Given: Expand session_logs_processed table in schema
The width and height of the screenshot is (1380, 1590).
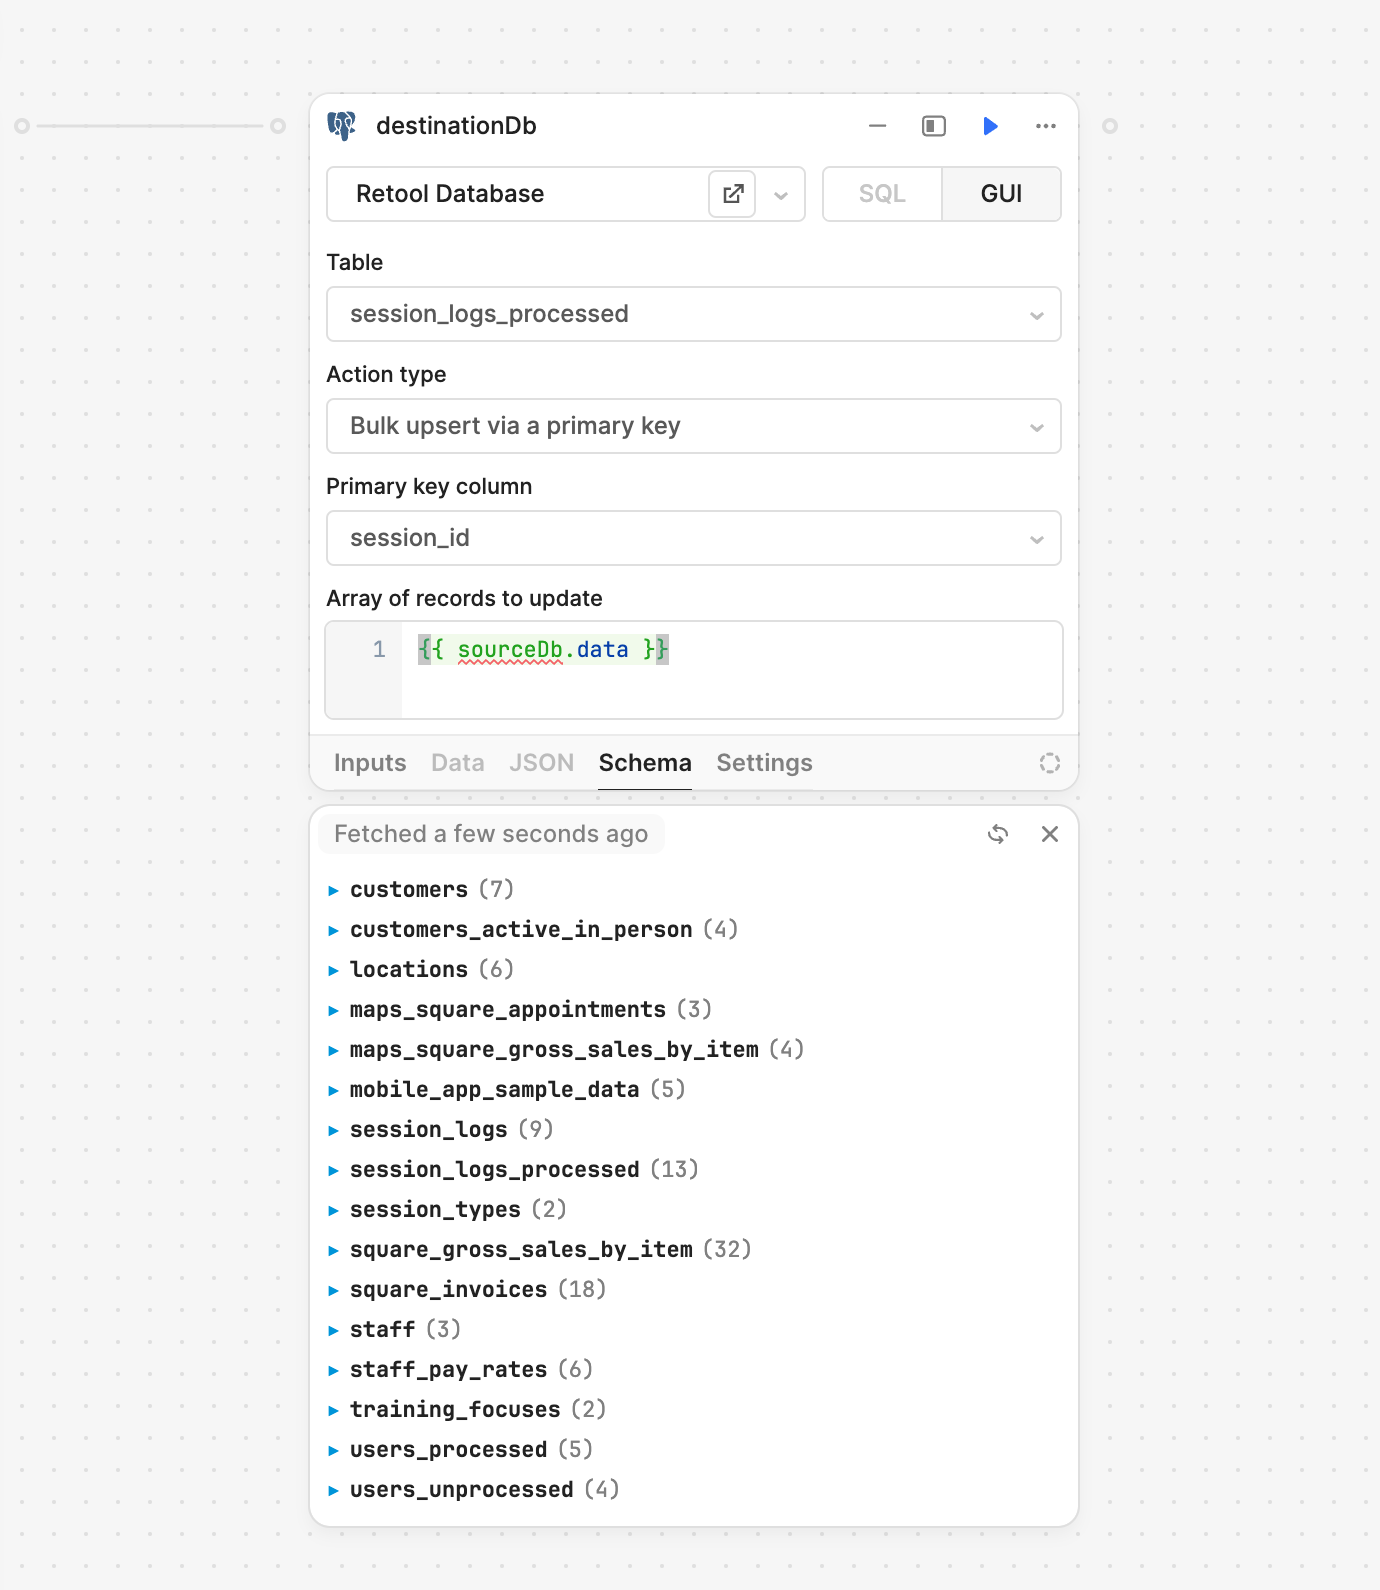Looking at the screenshot, I should point(333,1170).
